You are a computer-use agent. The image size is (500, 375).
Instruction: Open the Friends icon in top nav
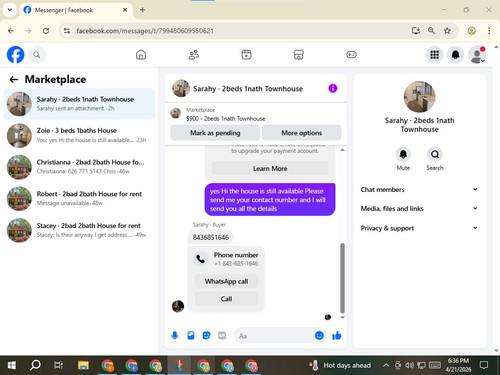[194, 55]
